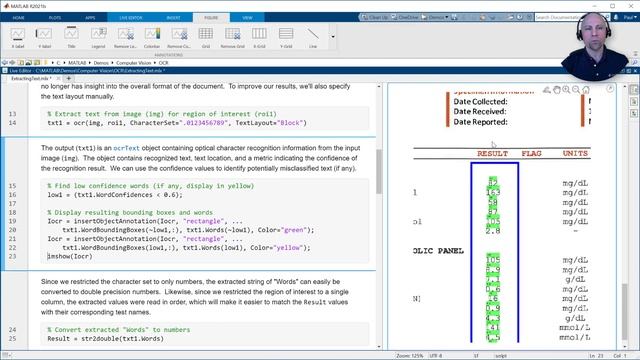640x360 pixels.
Task: Click the address bar search magnifier icon
Action: click(x=634, y=62)
